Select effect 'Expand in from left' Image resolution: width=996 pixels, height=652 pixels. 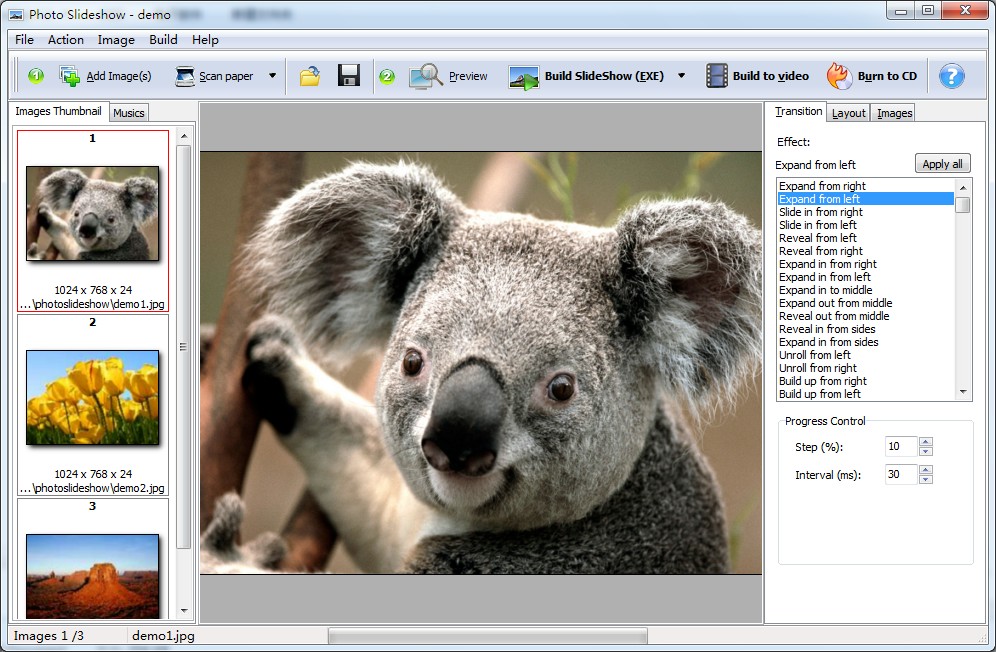[x=865, y=277]
